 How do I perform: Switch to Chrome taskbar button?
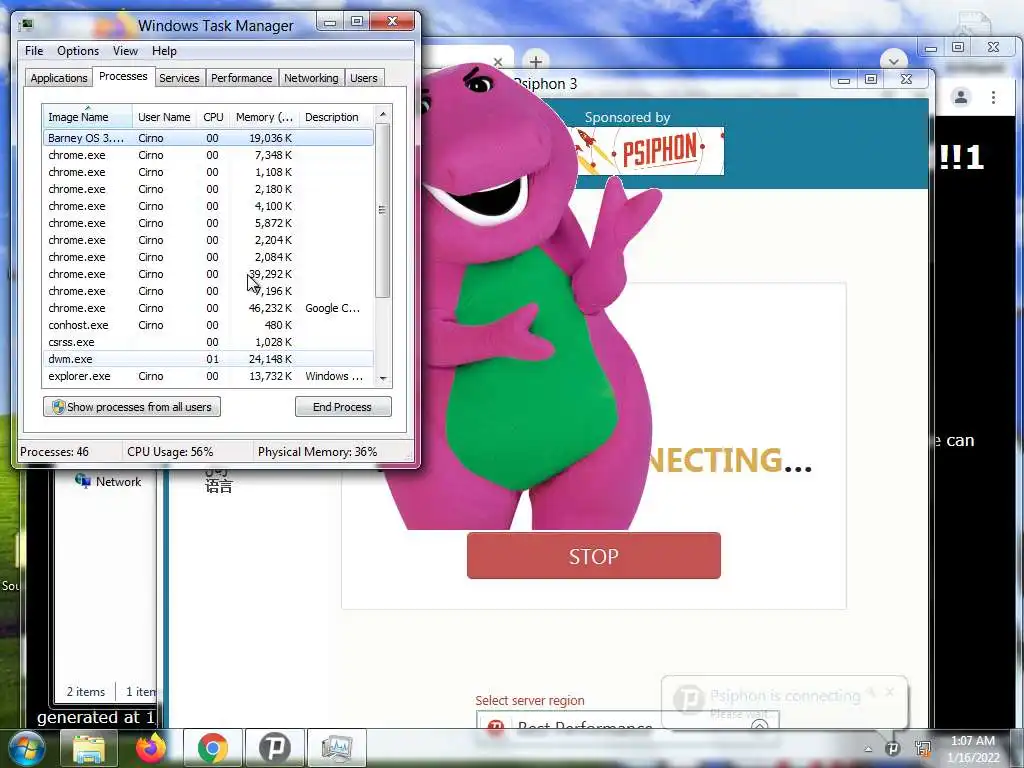click(x=212, y=748)
